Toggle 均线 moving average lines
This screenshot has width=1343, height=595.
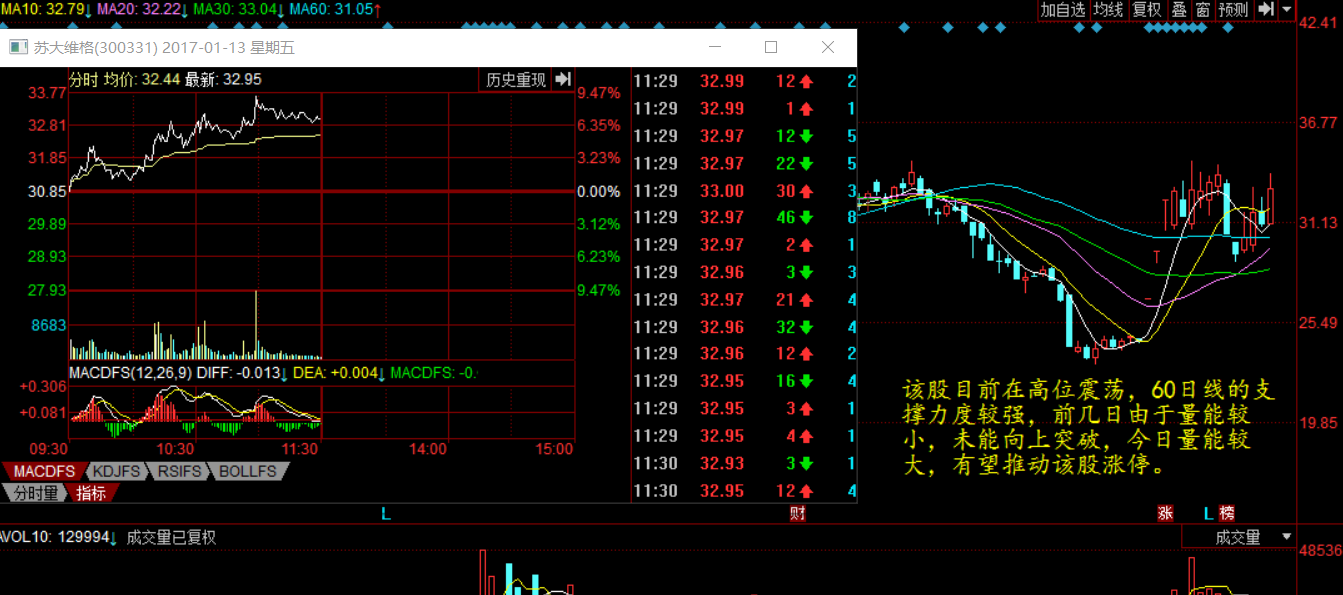coord(1108,9)
